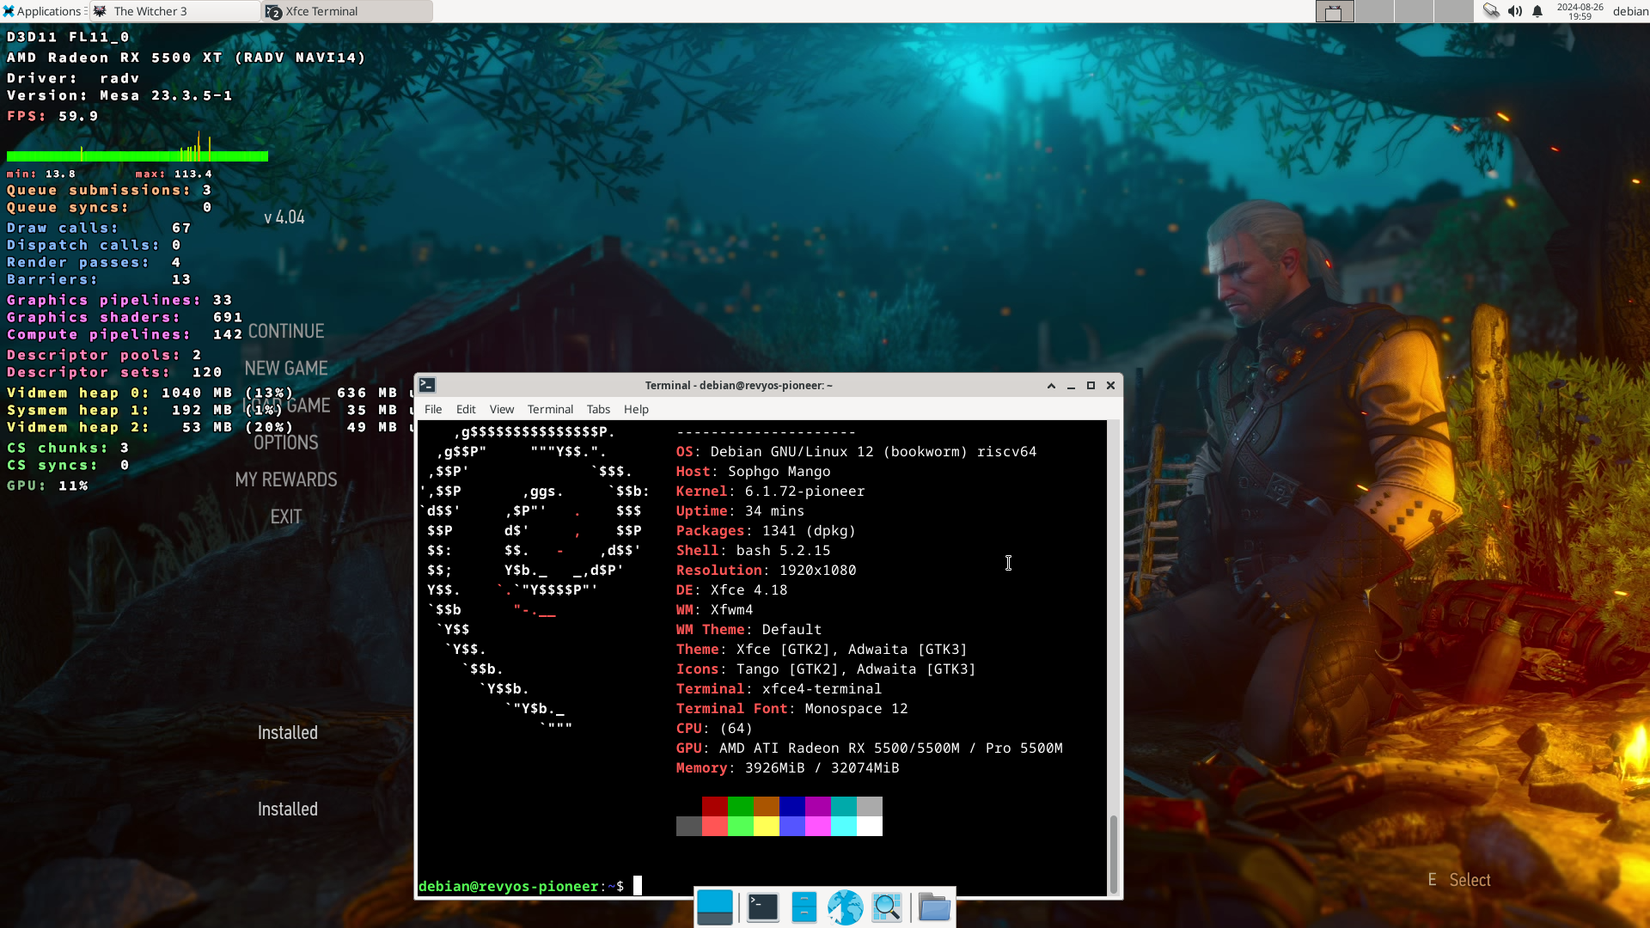Toggle fullscreen via the terminal maximize control
This screenshot has width=1650, height=928.
1090,385
